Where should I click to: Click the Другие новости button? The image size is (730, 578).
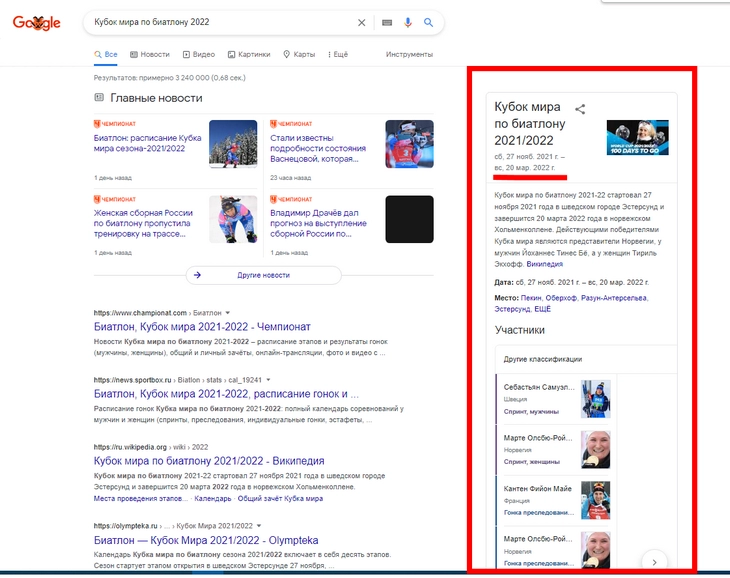click(264, 275)
